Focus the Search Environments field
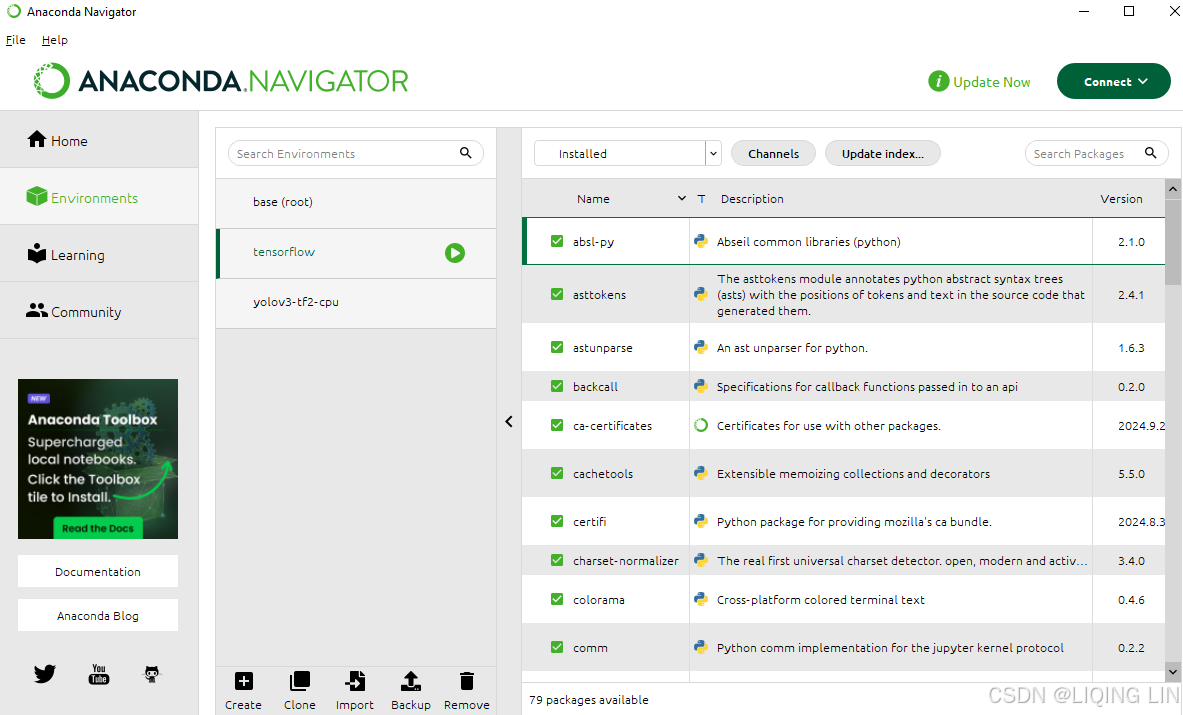 356,153
